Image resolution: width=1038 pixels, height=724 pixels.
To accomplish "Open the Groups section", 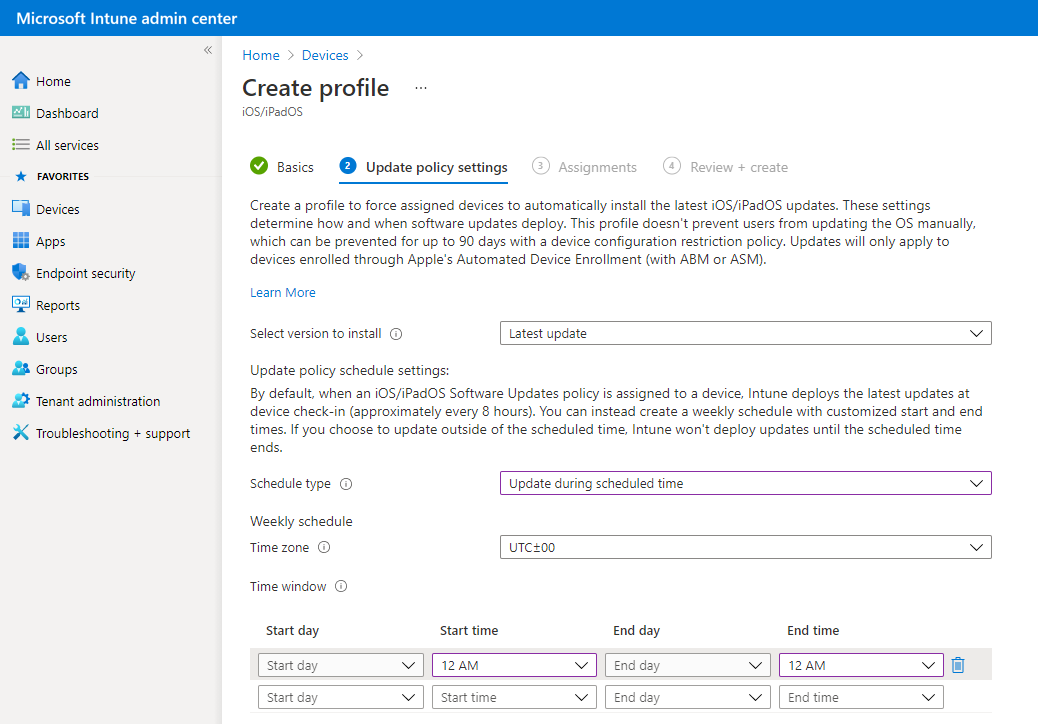I will [x=56, y=368].
